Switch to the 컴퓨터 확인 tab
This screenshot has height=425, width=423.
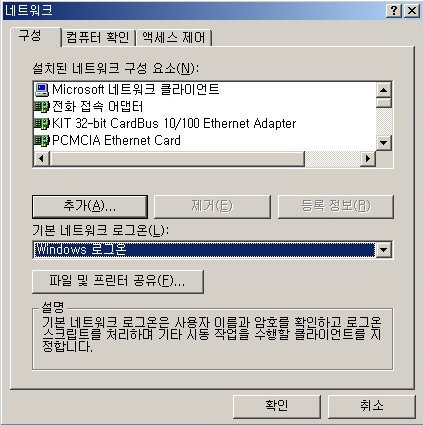(x=98, y=37)
